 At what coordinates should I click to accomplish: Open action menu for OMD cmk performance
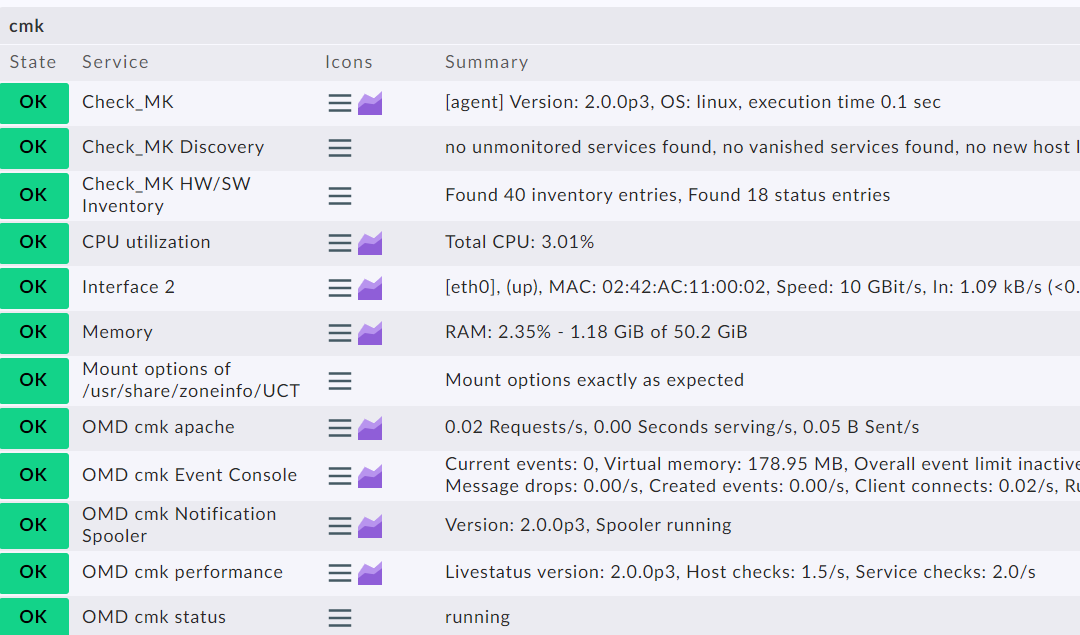point(340,573)
